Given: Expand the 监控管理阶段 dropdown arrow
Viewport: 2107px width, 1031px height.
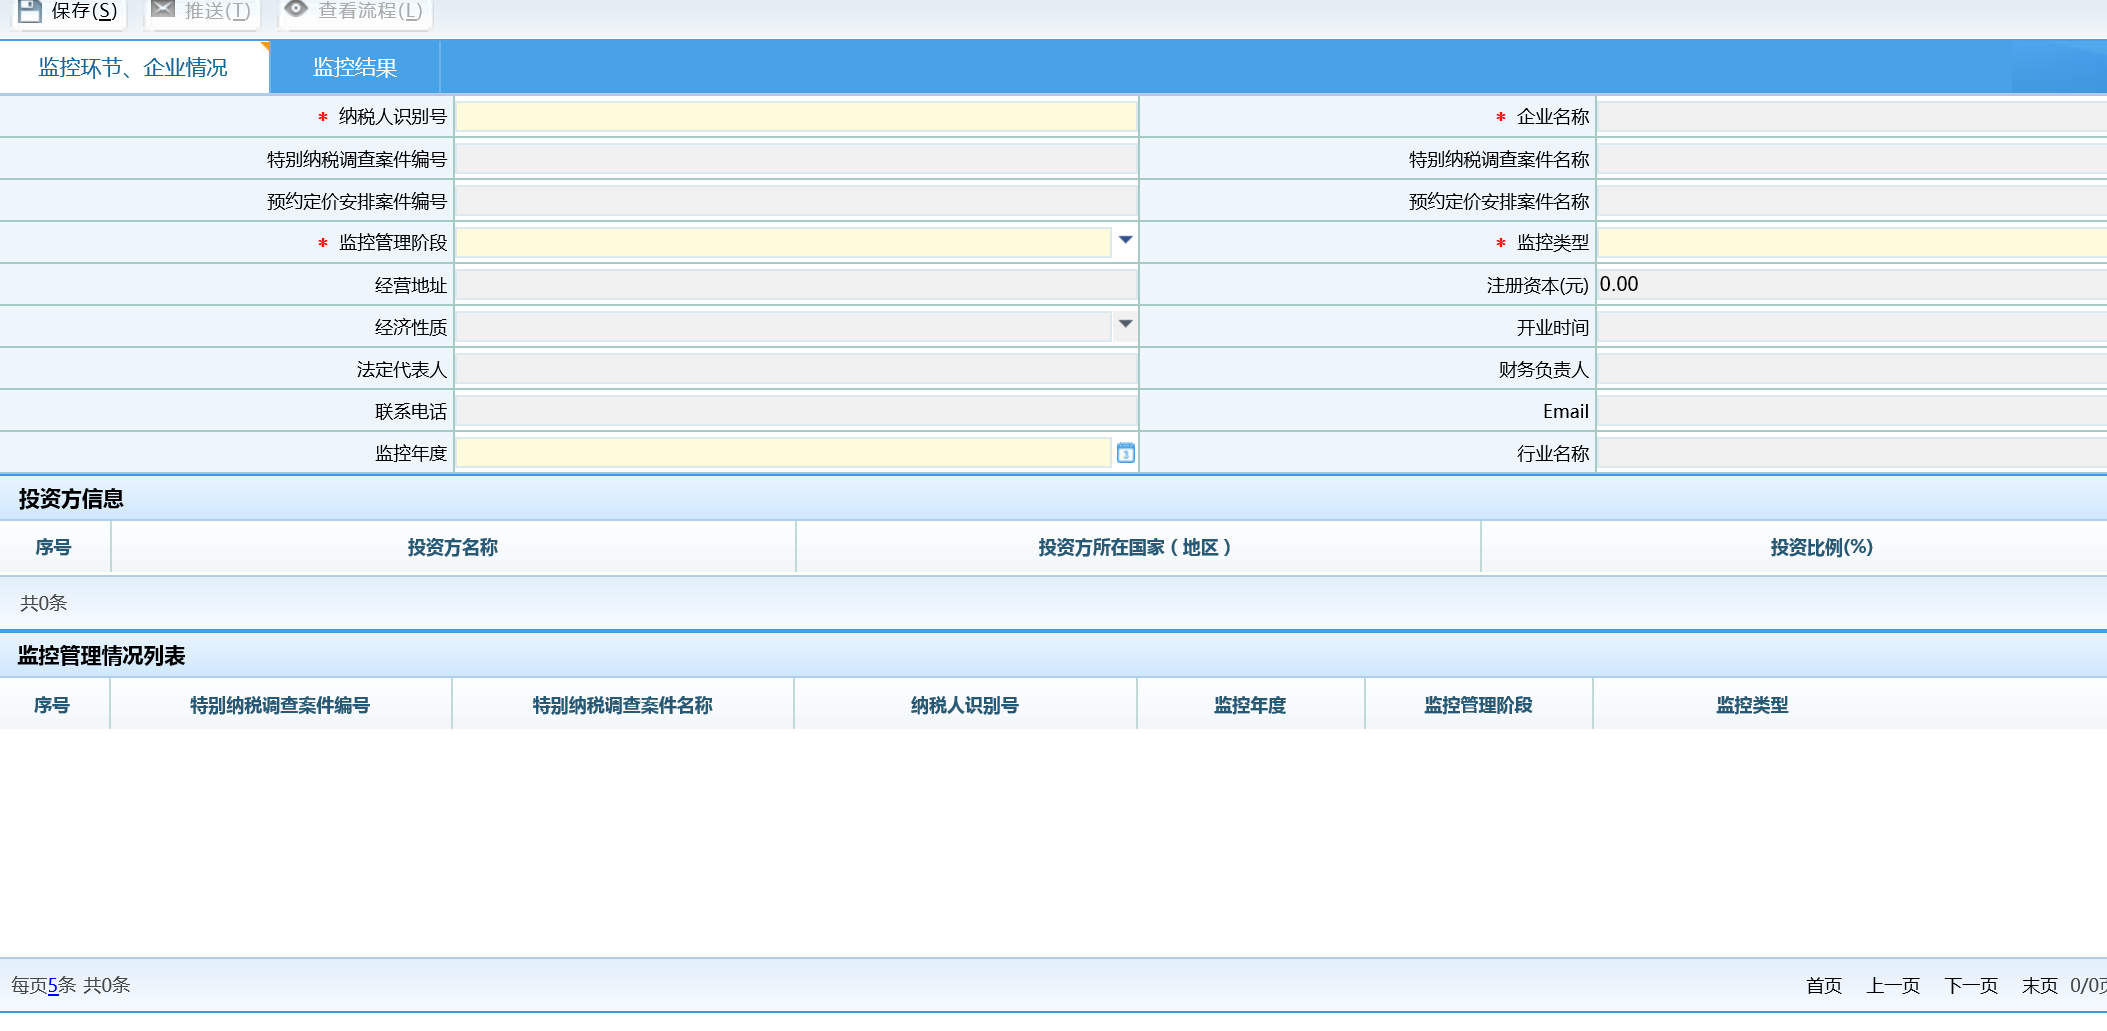Looking at the screenshot, I should point(1126,240).
